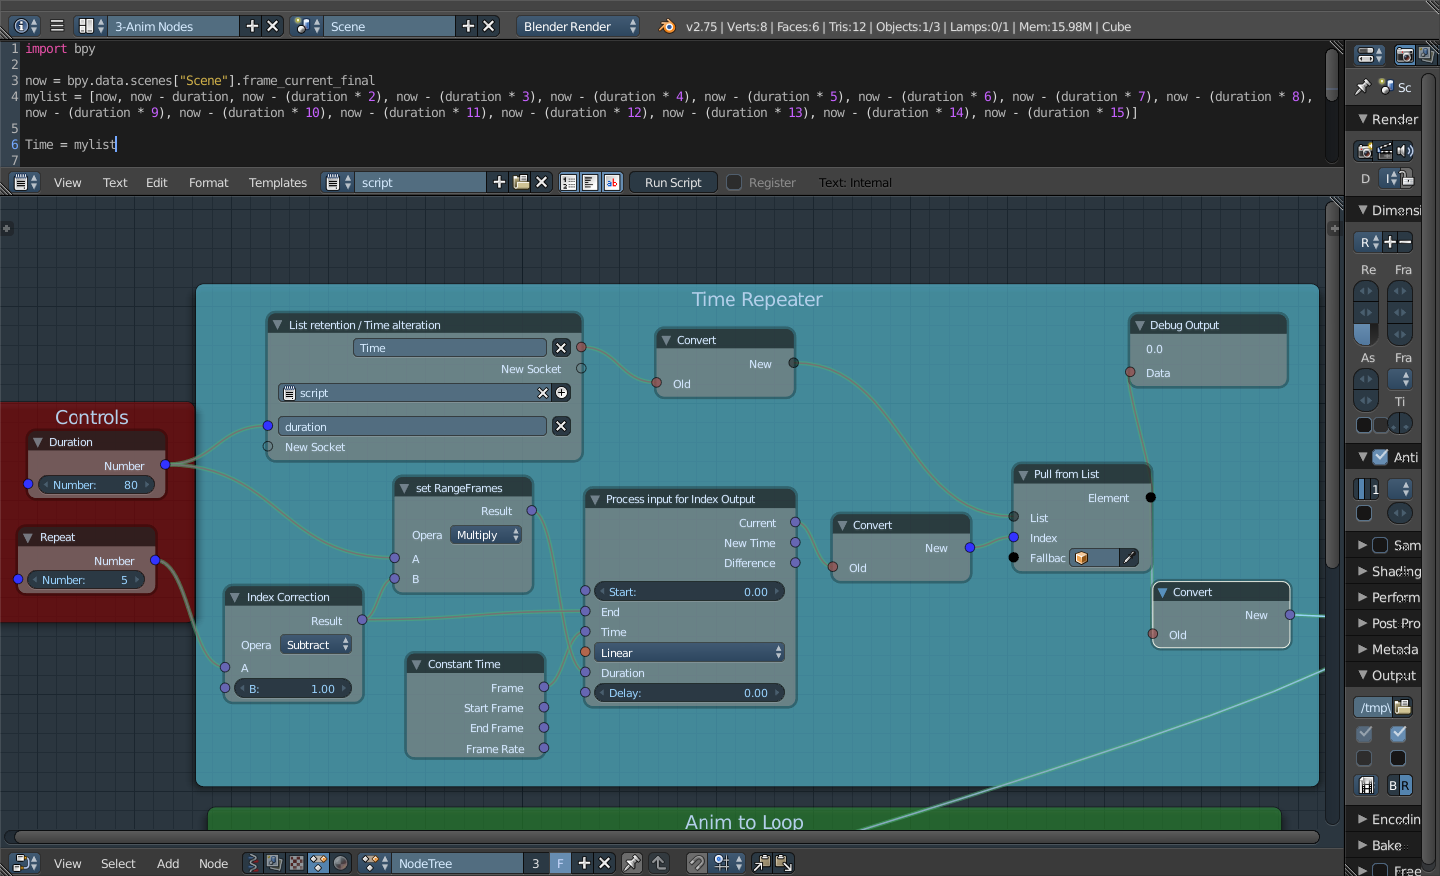Image resolution: width=1440 pixels, height=876 pixels.
Task: Toggle the Anti-Aliasing checkbox
Action: (x=1381, y=457)
